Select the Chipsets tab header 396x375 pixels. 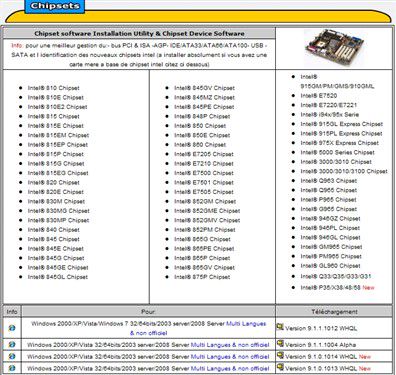tap(55, 6)
